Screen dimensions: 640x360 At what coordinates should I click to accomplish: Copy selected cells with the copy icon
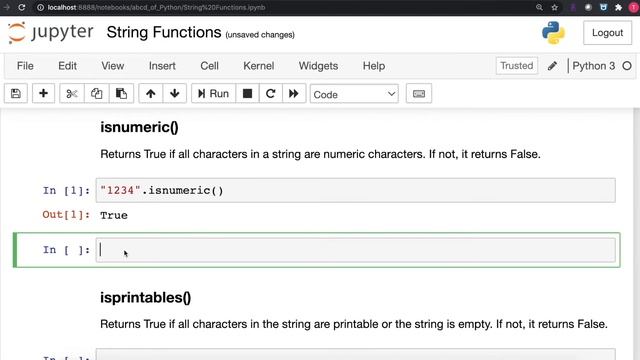pyautogui.click(x=97, y=93)
